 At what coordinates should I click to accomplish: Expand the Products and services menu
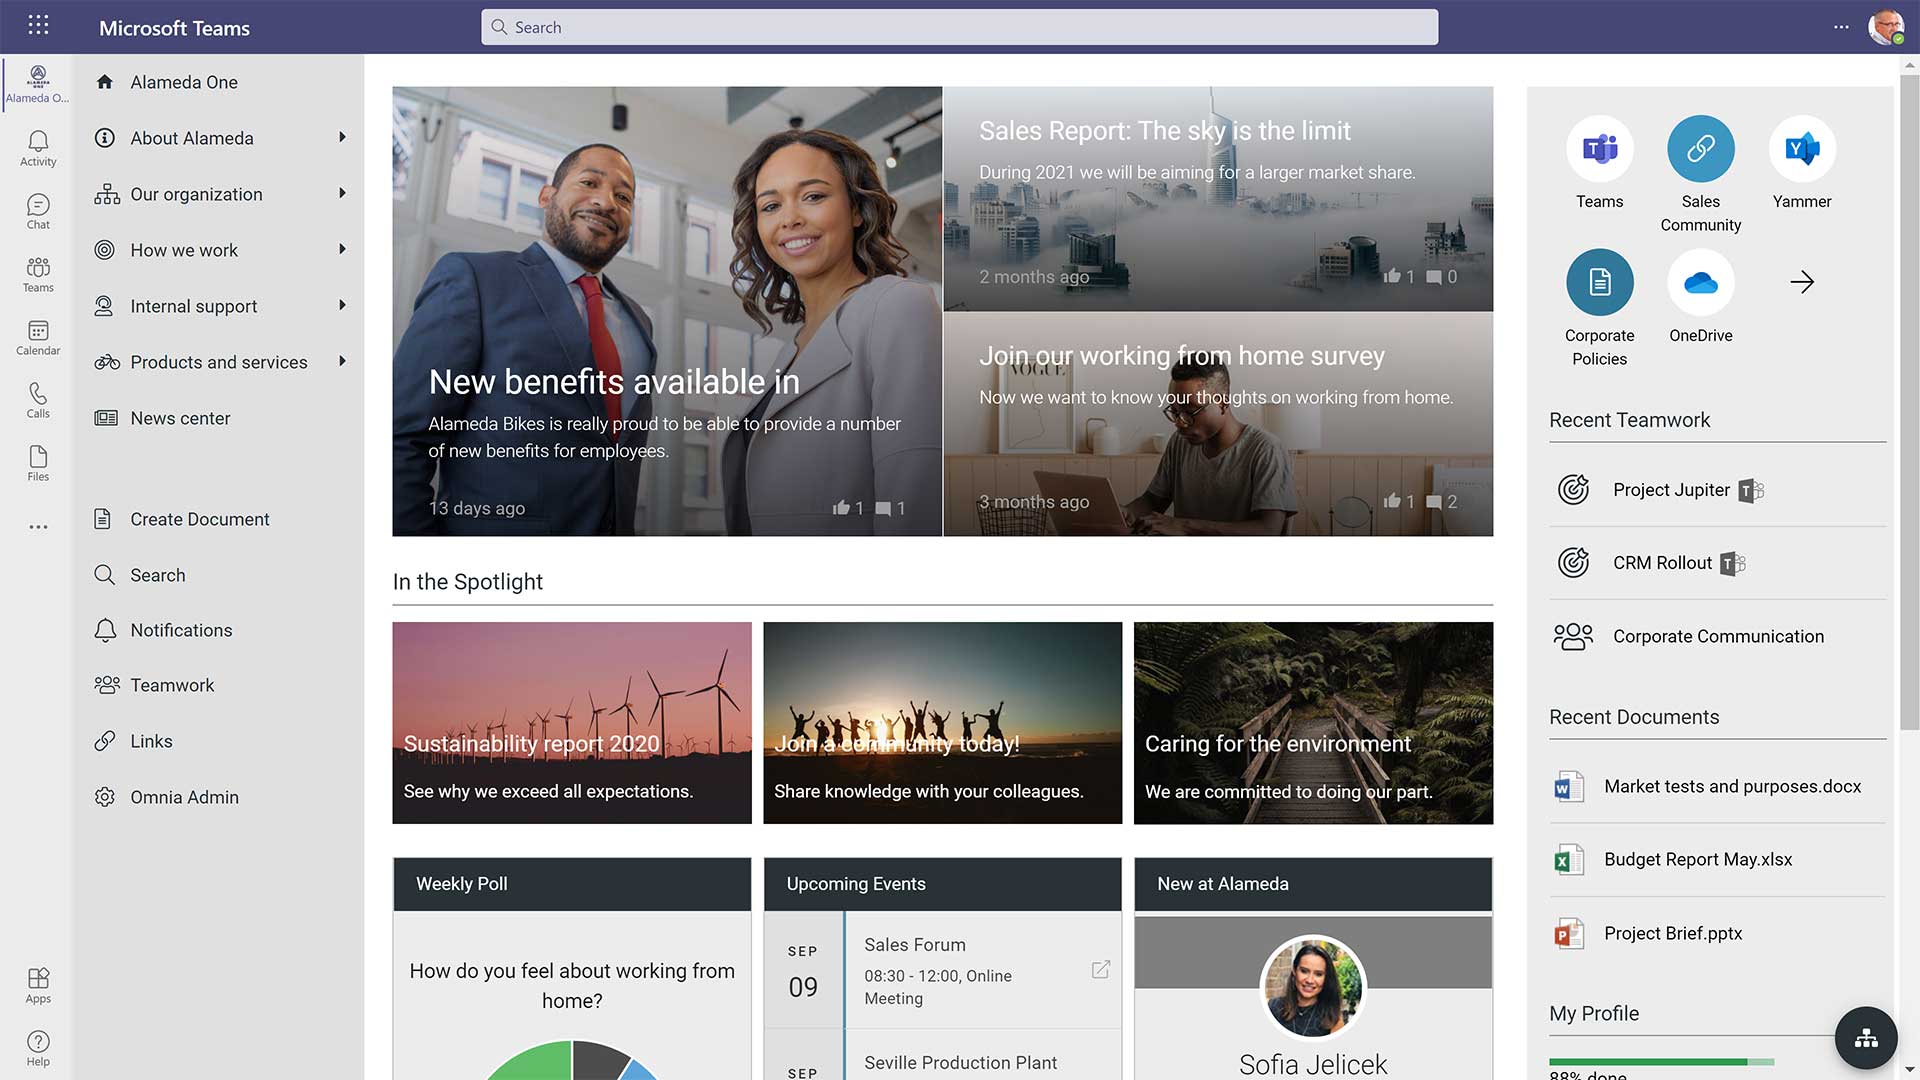(342, 361)
